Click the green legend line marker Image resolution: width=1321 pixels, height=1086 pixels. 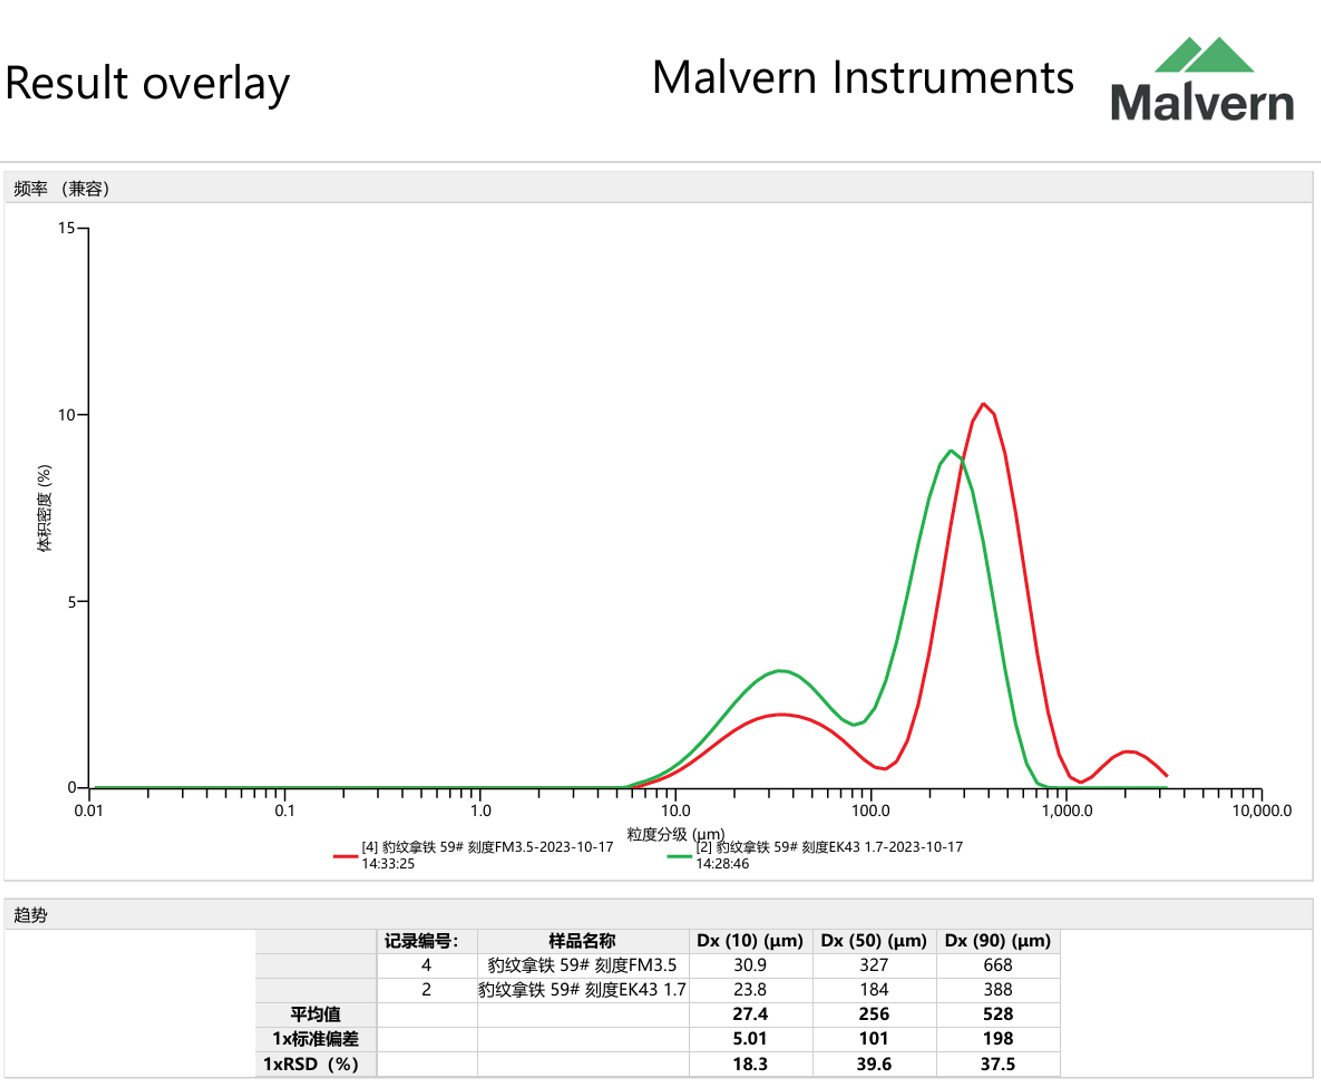[x=680, y=856]
